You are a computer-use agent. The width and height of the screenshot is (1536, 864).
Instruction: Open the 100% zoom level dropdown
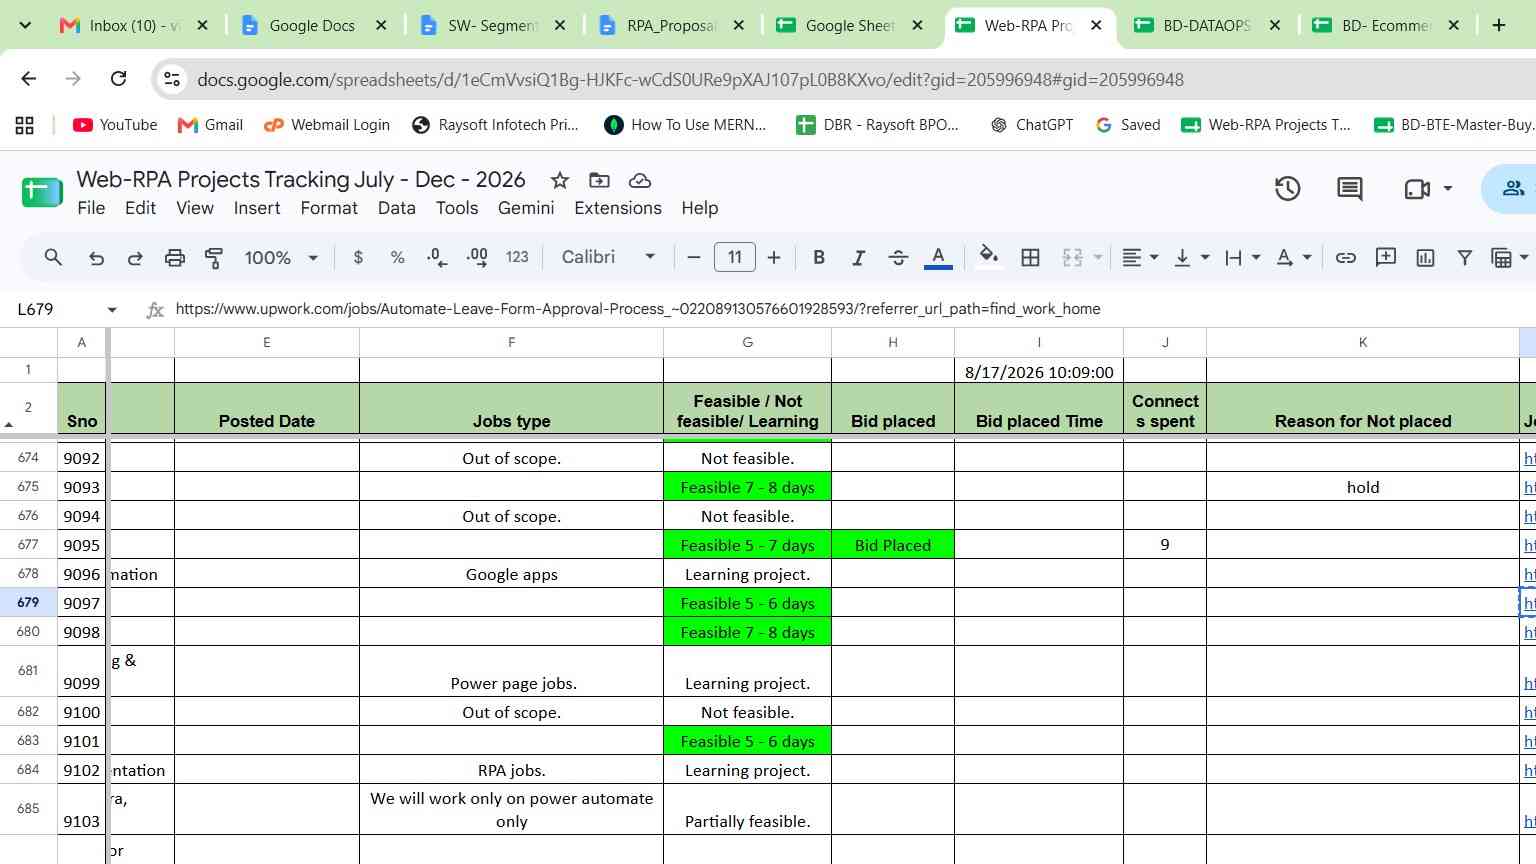tap(281, 257)
